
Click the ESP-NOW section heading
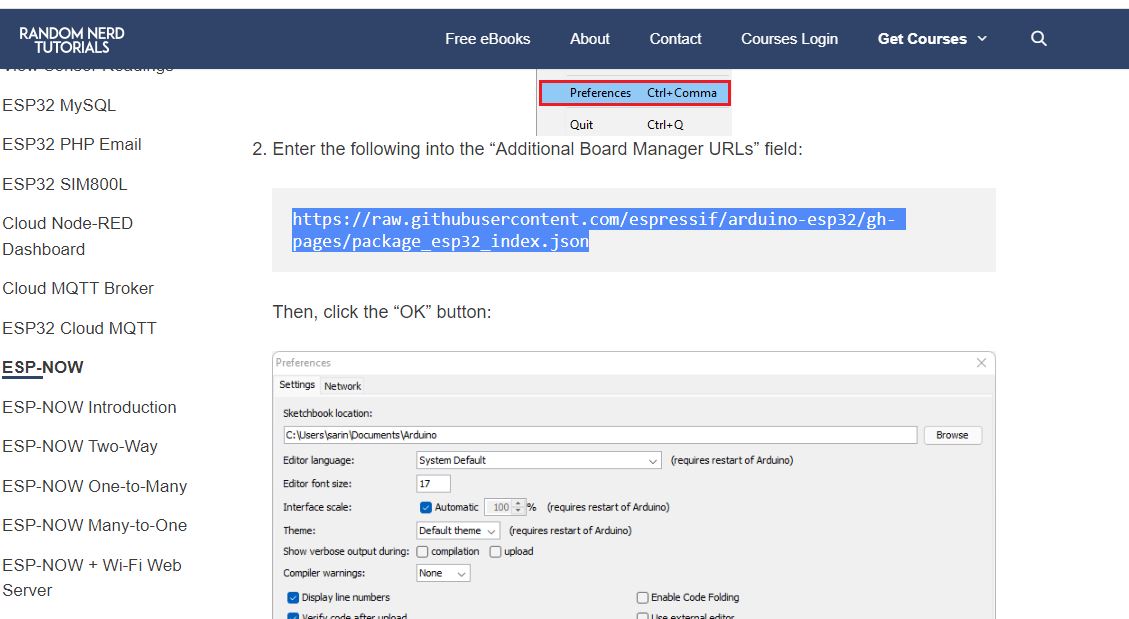pyautogui.click(x=42, y=368)
